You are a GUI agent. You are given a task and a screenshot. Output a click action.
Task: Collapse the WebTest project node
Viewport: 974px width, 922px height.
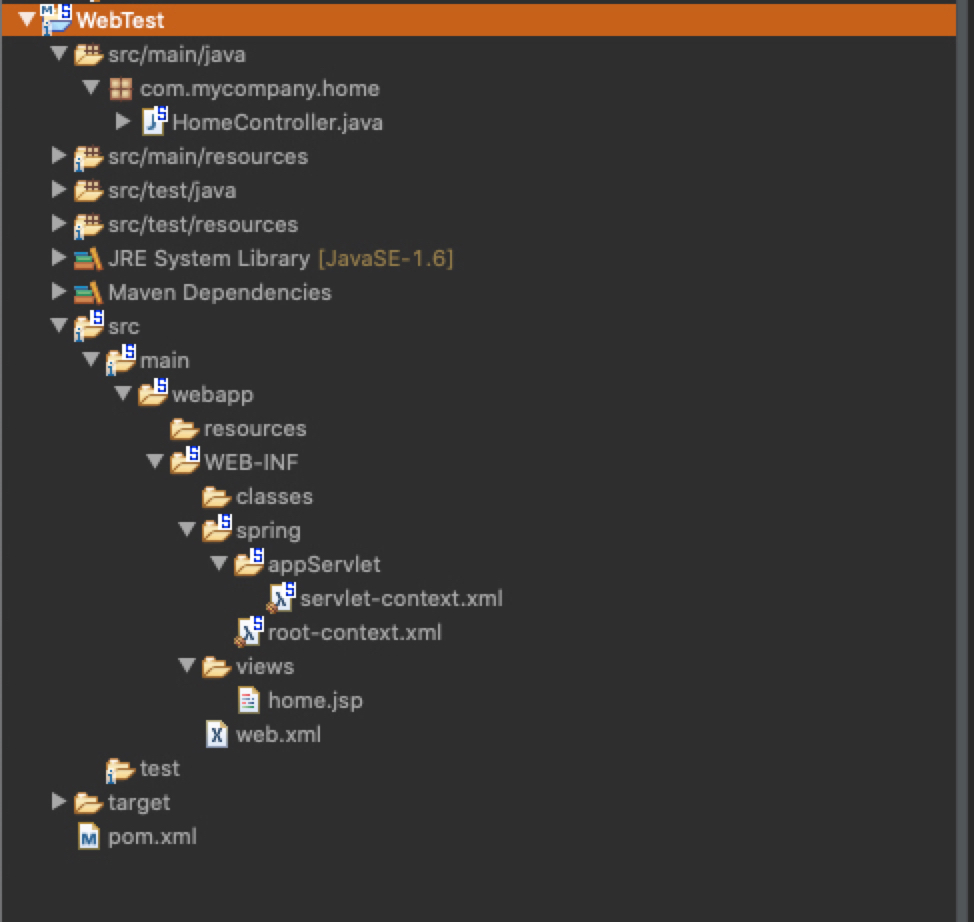[x=27, y=20]
